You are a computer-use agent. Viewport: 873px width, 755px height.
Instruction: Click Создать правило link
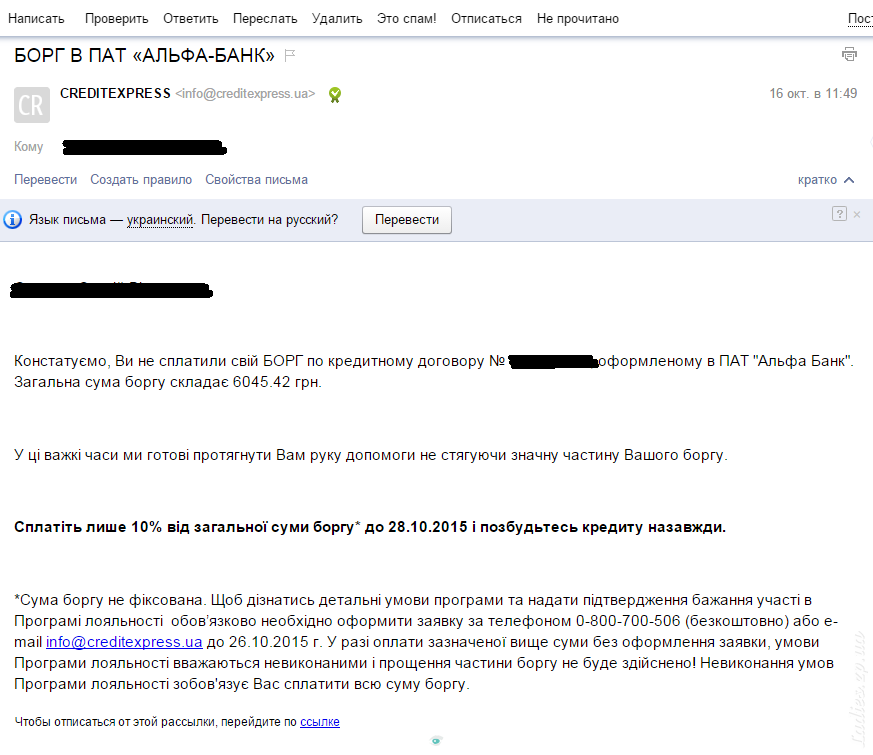click(x=141, y=180)
